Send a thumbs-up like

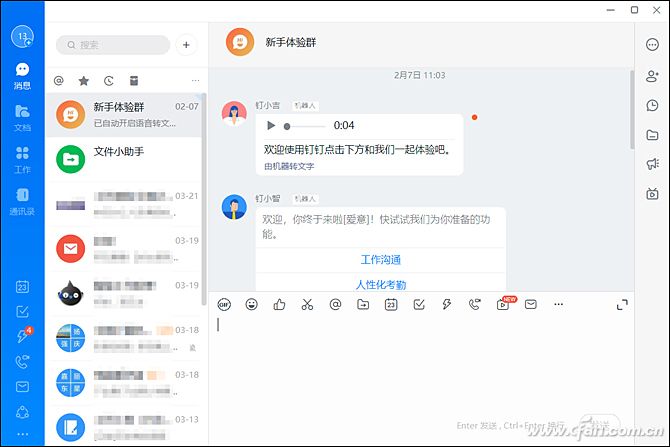point(279,304)
